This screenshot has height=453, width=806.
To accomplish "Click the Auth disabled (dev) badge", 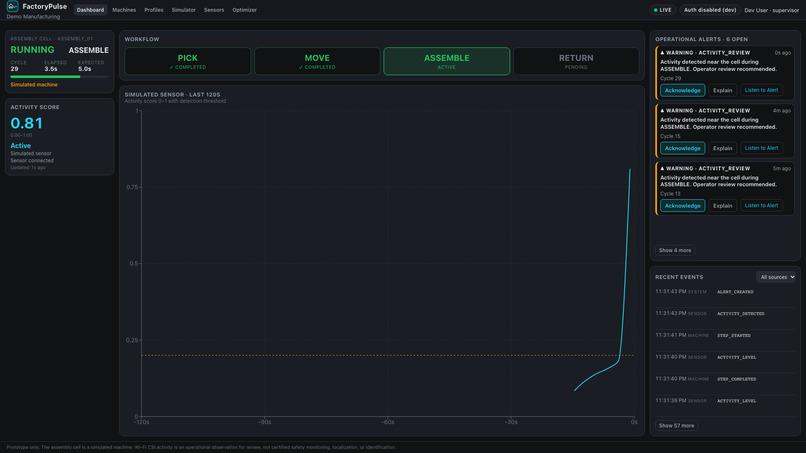I will [x=709, y=10].
